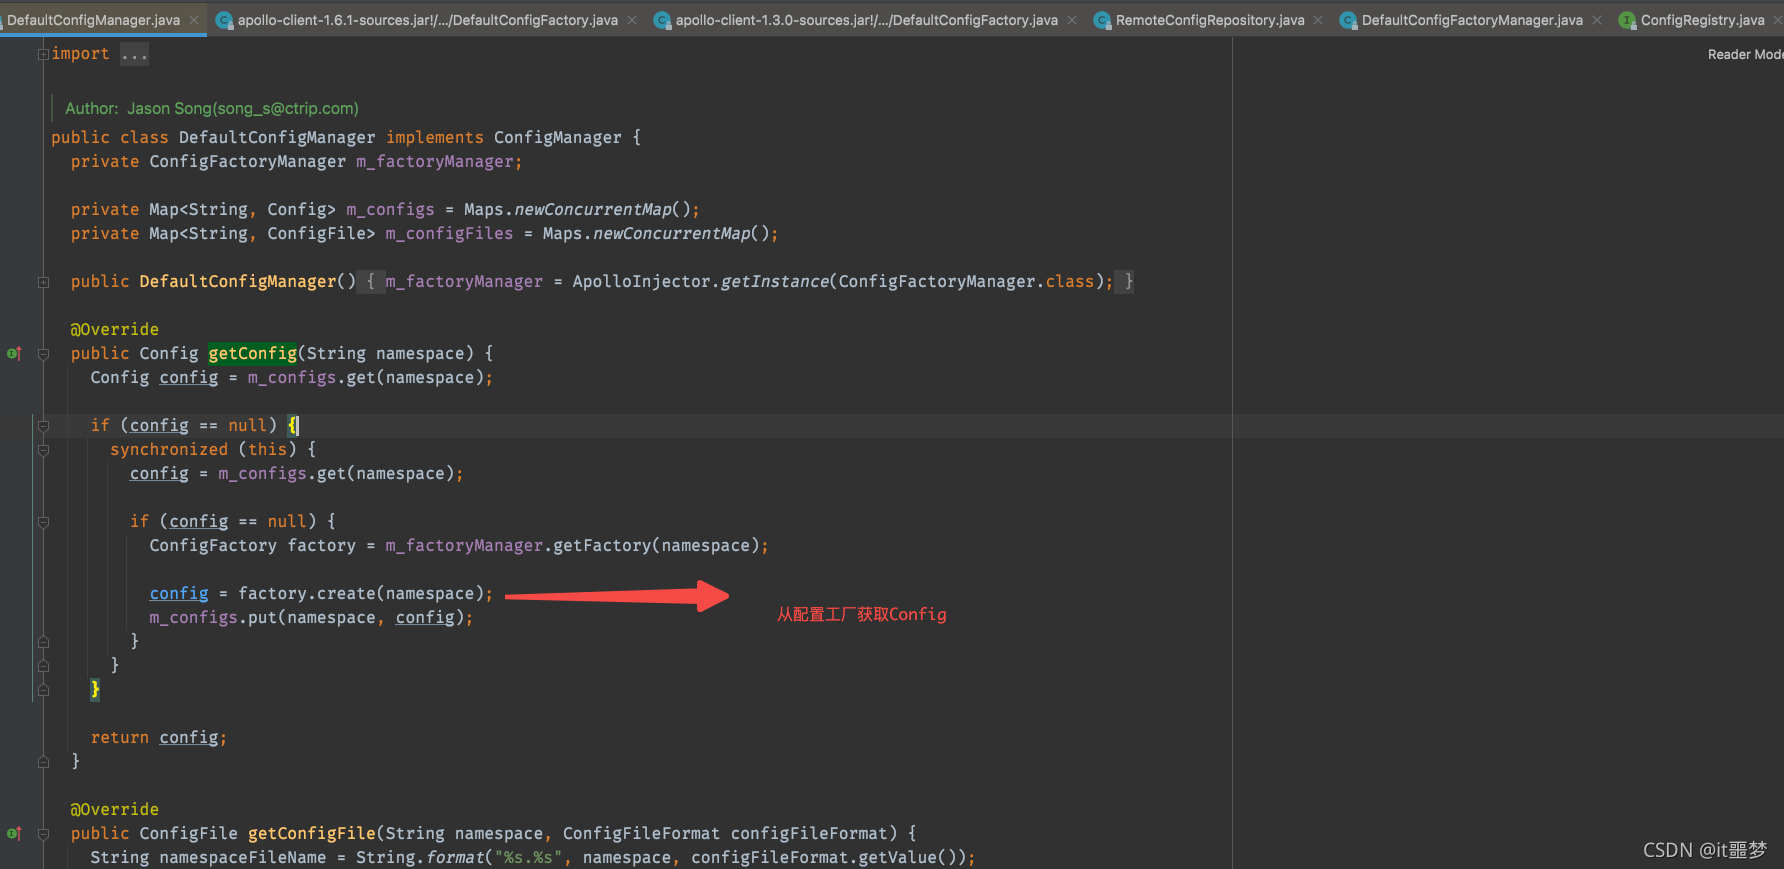The image size is (1784, 869).
Task: Click the class icon on apollo-client-1.3.0 tab
Action: coord(662,20)
